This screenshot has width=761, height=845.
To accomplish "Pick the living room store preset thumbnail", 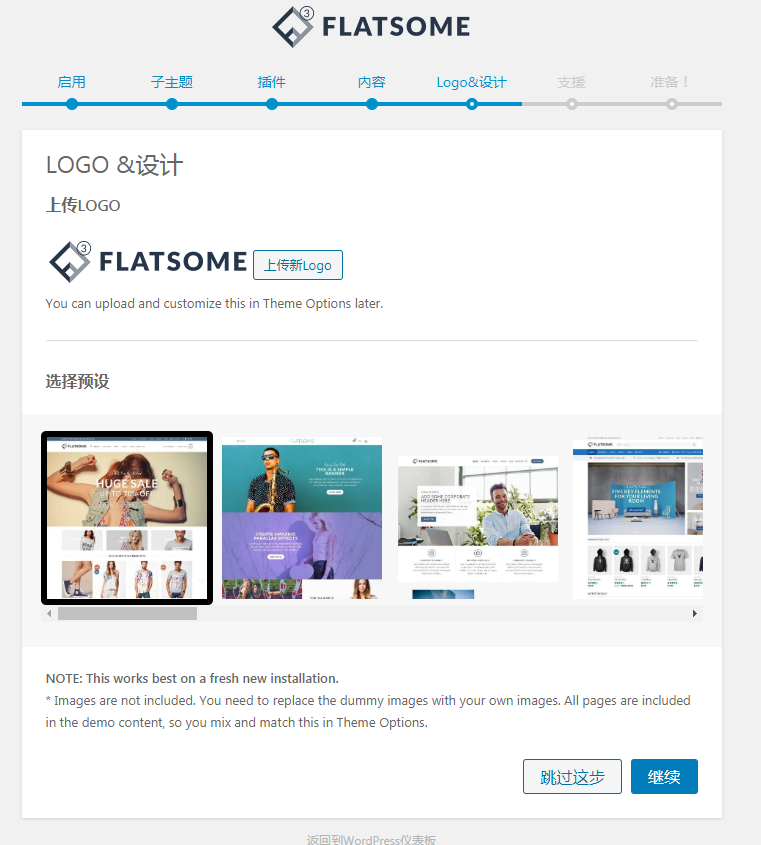I will click(x=638, y=518).
